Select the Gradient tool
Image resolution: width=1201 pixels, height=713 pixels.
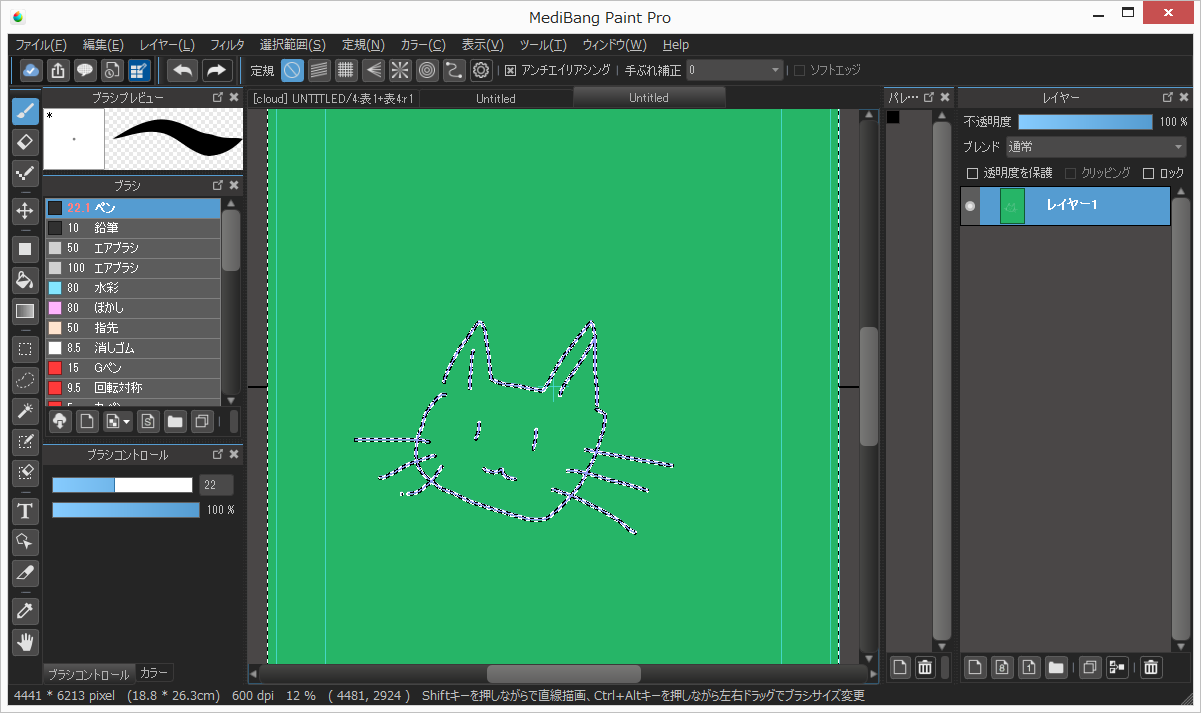tap(26, 312)
